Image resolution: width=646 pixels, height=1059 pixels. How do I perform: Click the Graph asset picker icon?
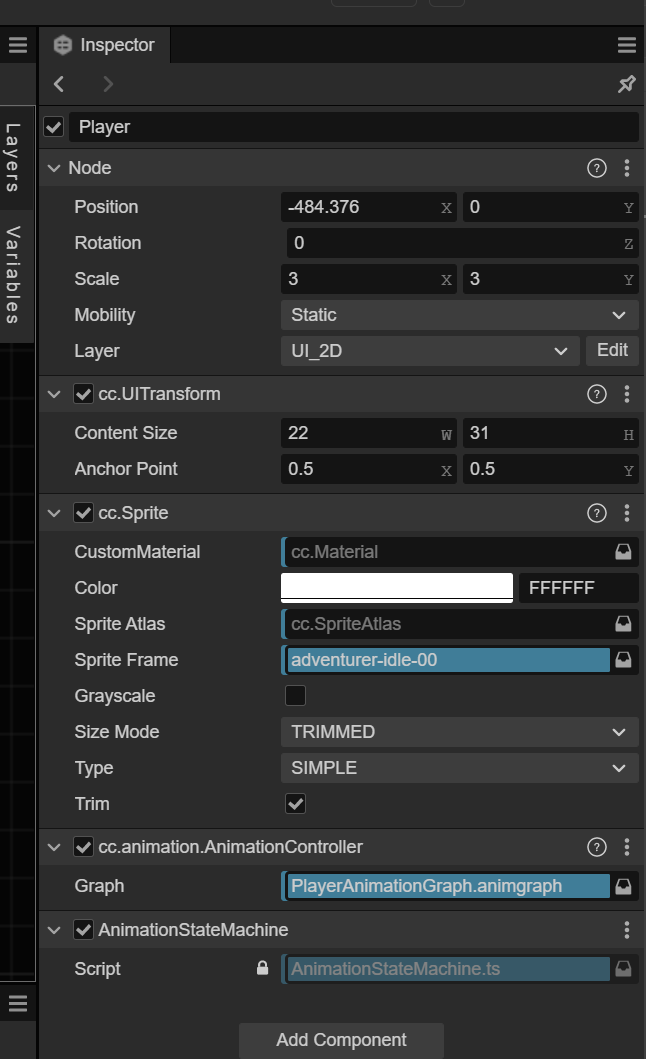(624, 886)
